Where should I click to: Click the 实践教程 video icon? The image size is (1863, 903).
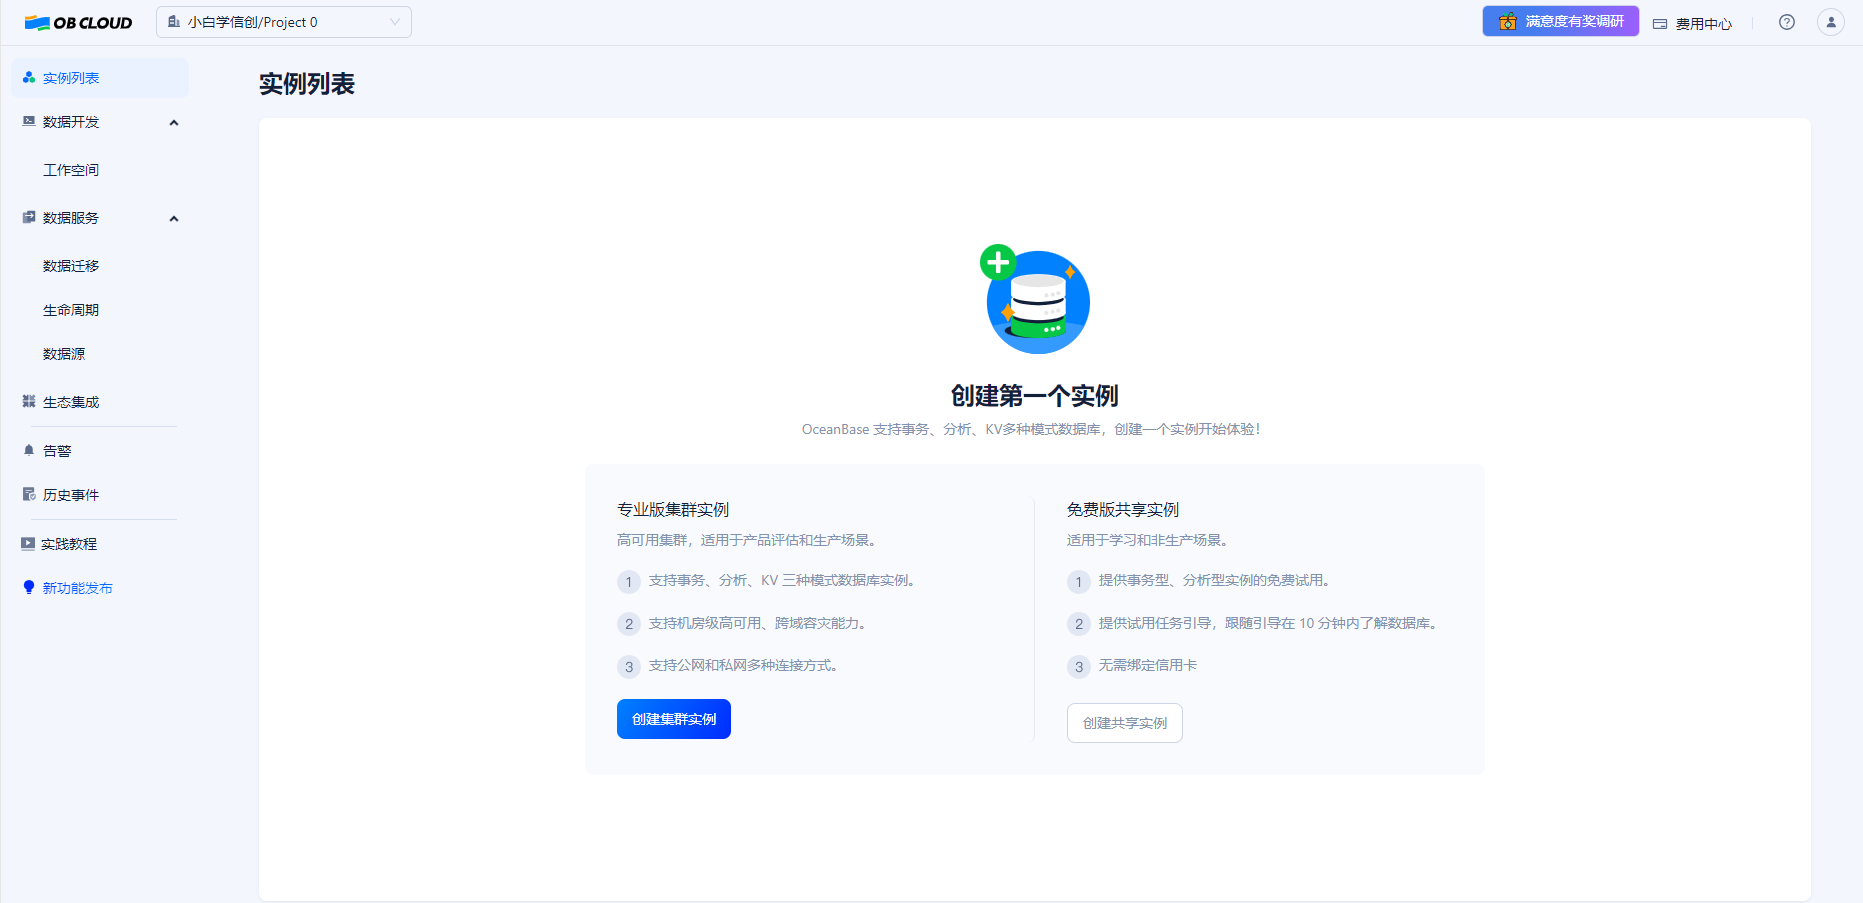click(x=28, y=544)
